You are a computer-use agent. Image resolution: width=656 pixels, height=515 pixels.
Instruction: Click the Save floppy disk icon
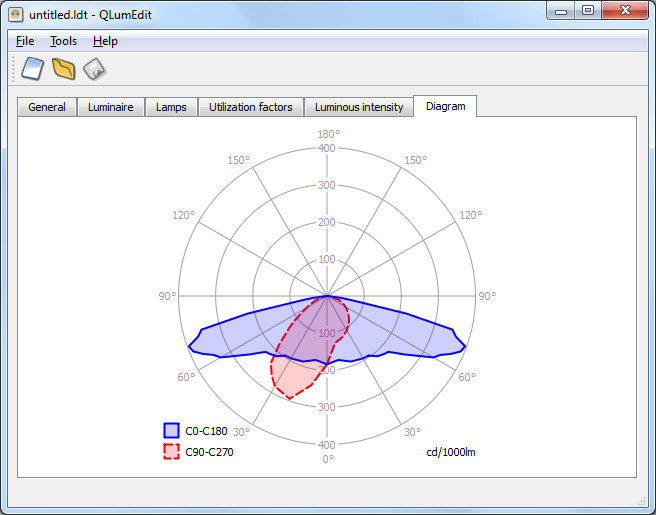click(x=95, y=69)
